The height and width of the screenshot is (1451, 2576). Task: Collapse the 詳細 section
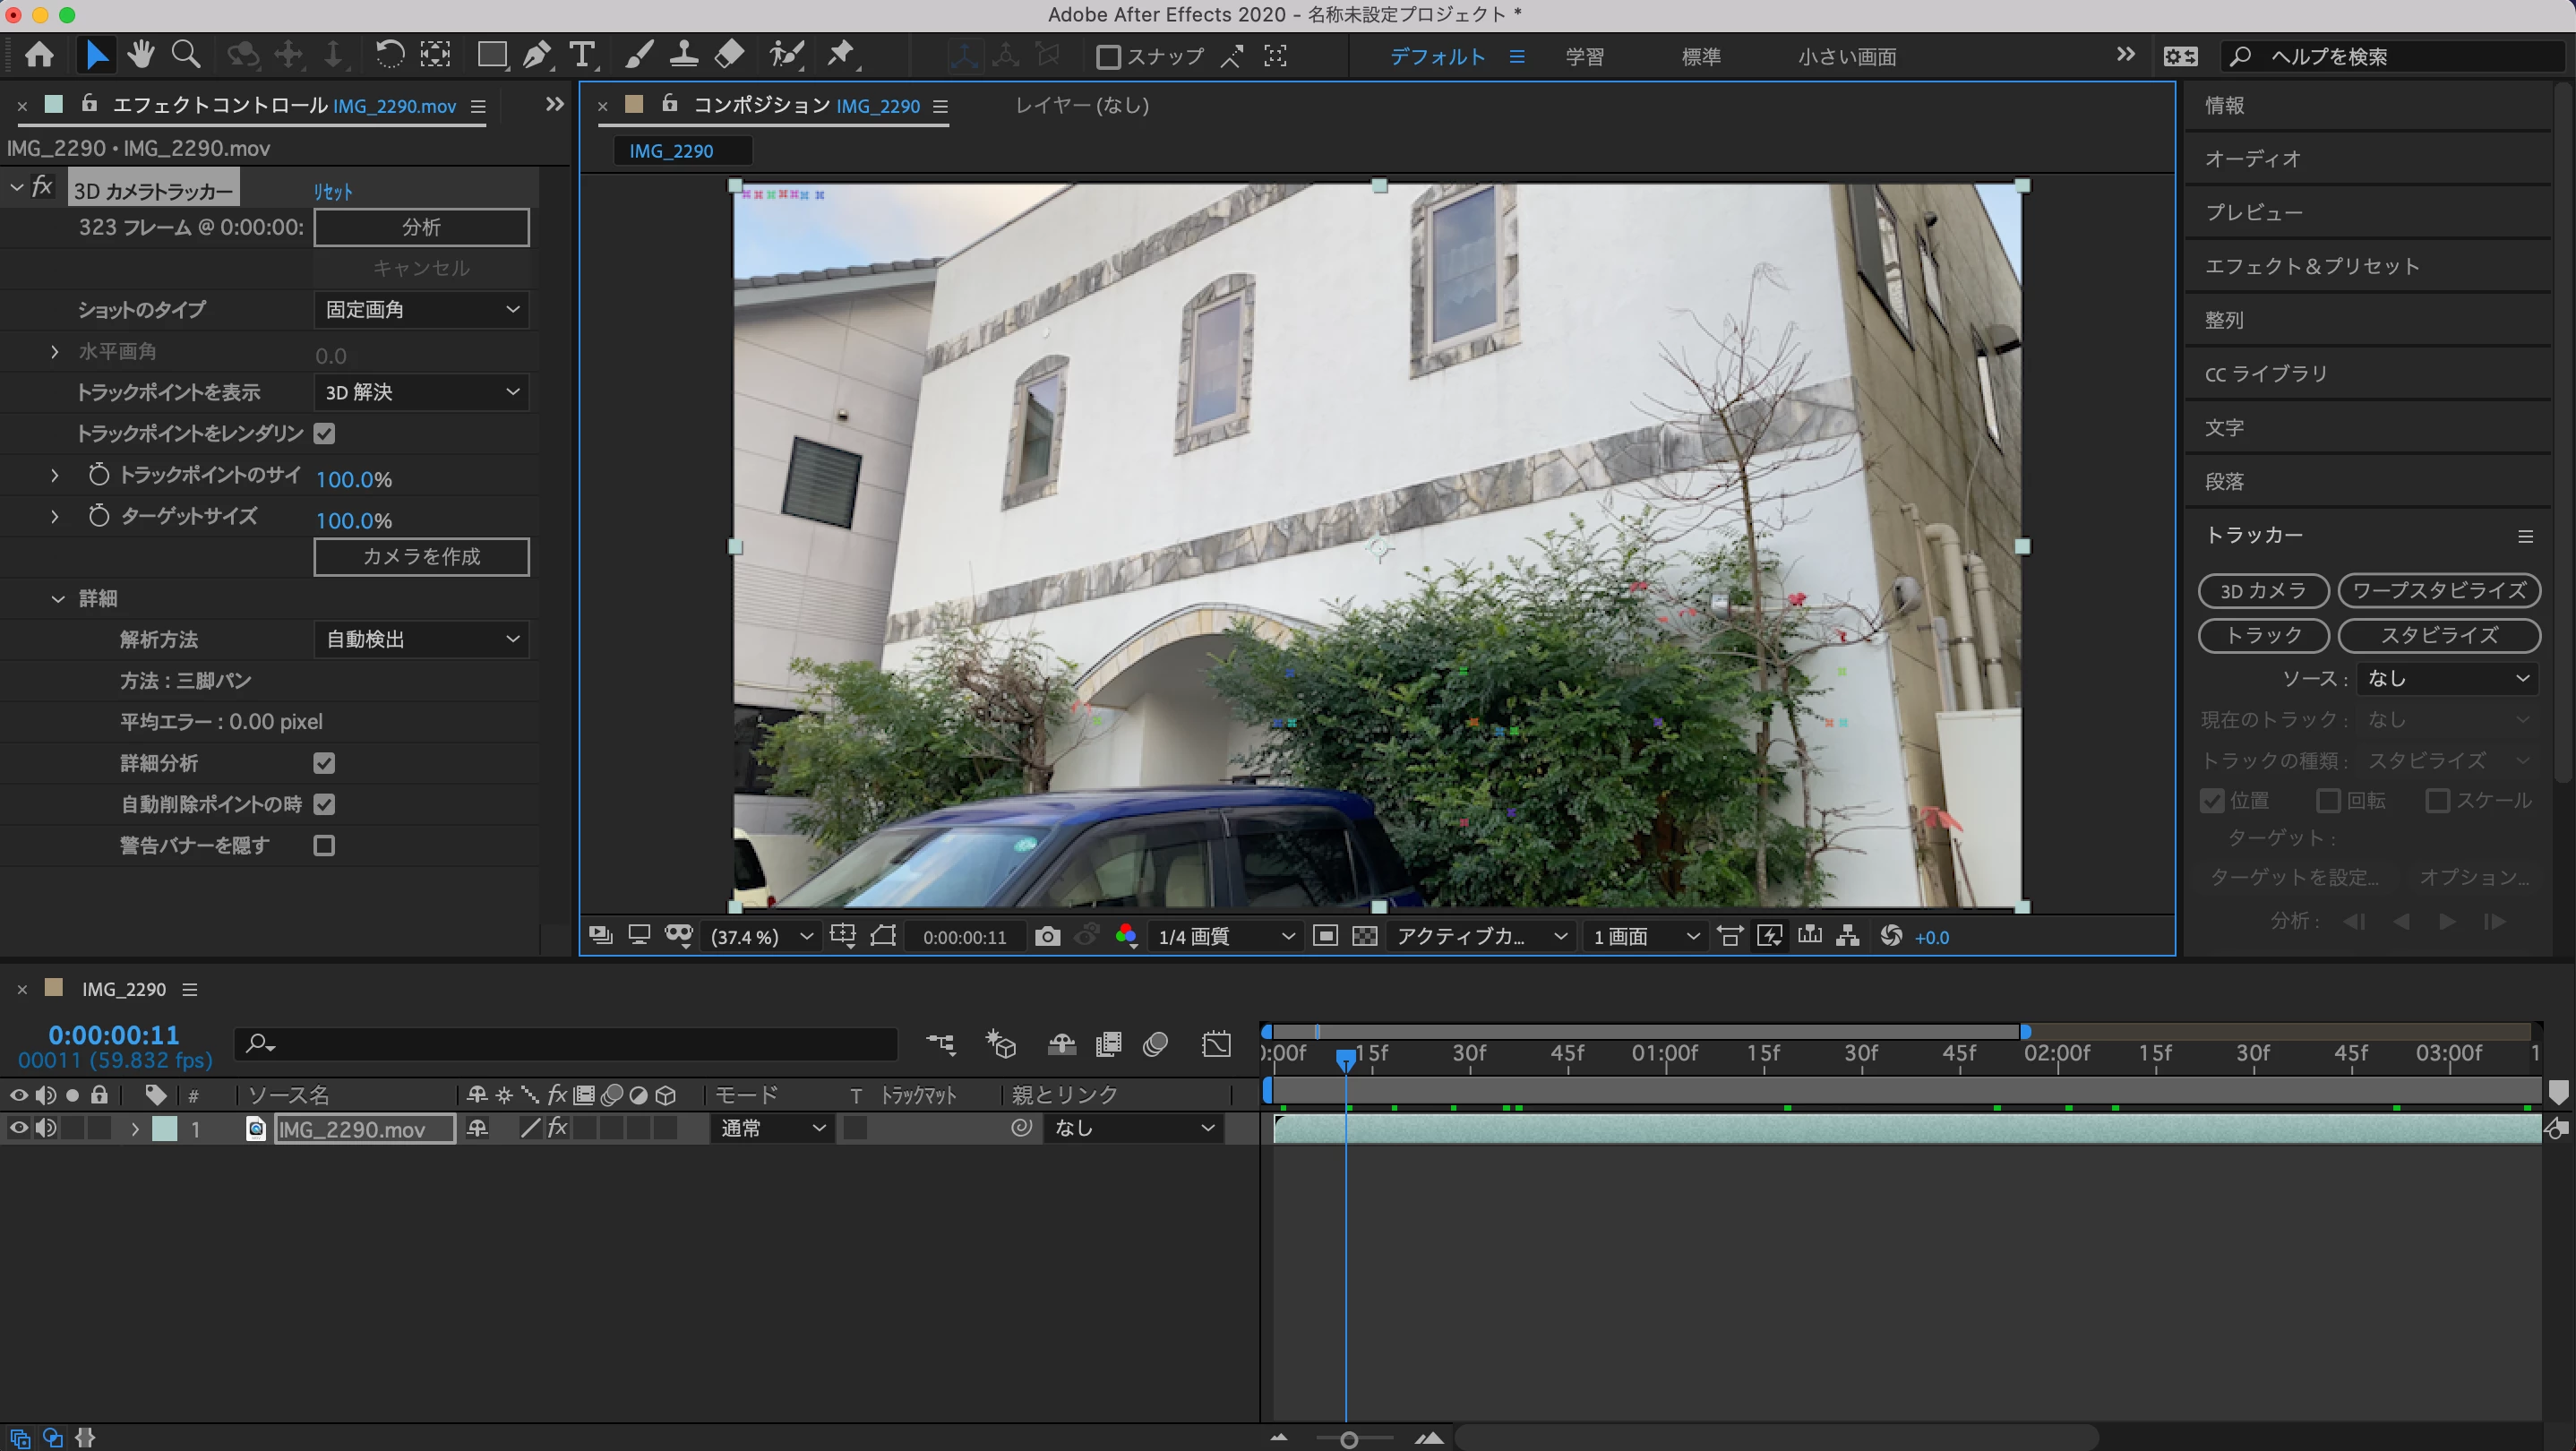57,598
